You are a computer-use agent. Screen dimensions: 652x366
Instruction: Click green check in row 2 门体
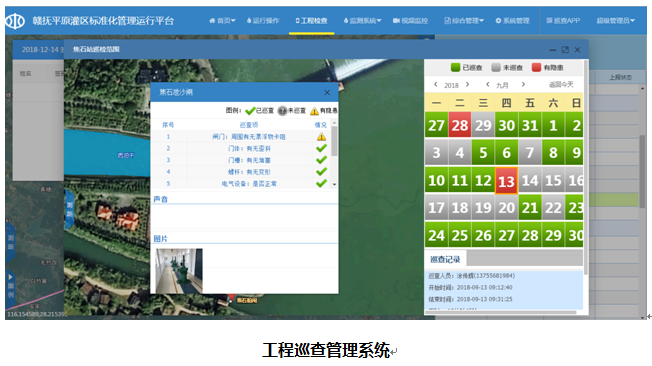321,148
